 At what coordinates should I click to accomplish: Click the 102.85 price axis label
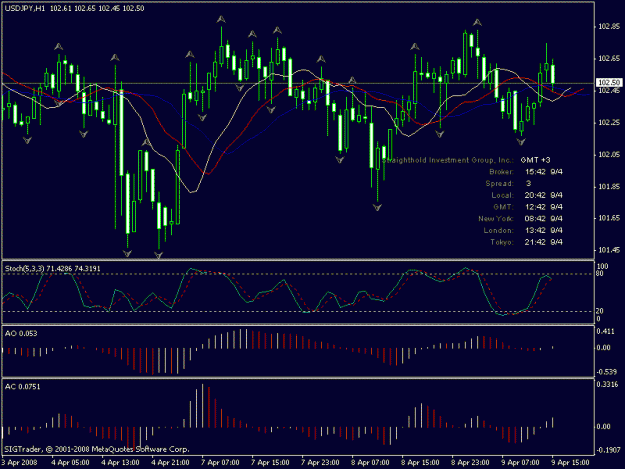click(609, 27)
